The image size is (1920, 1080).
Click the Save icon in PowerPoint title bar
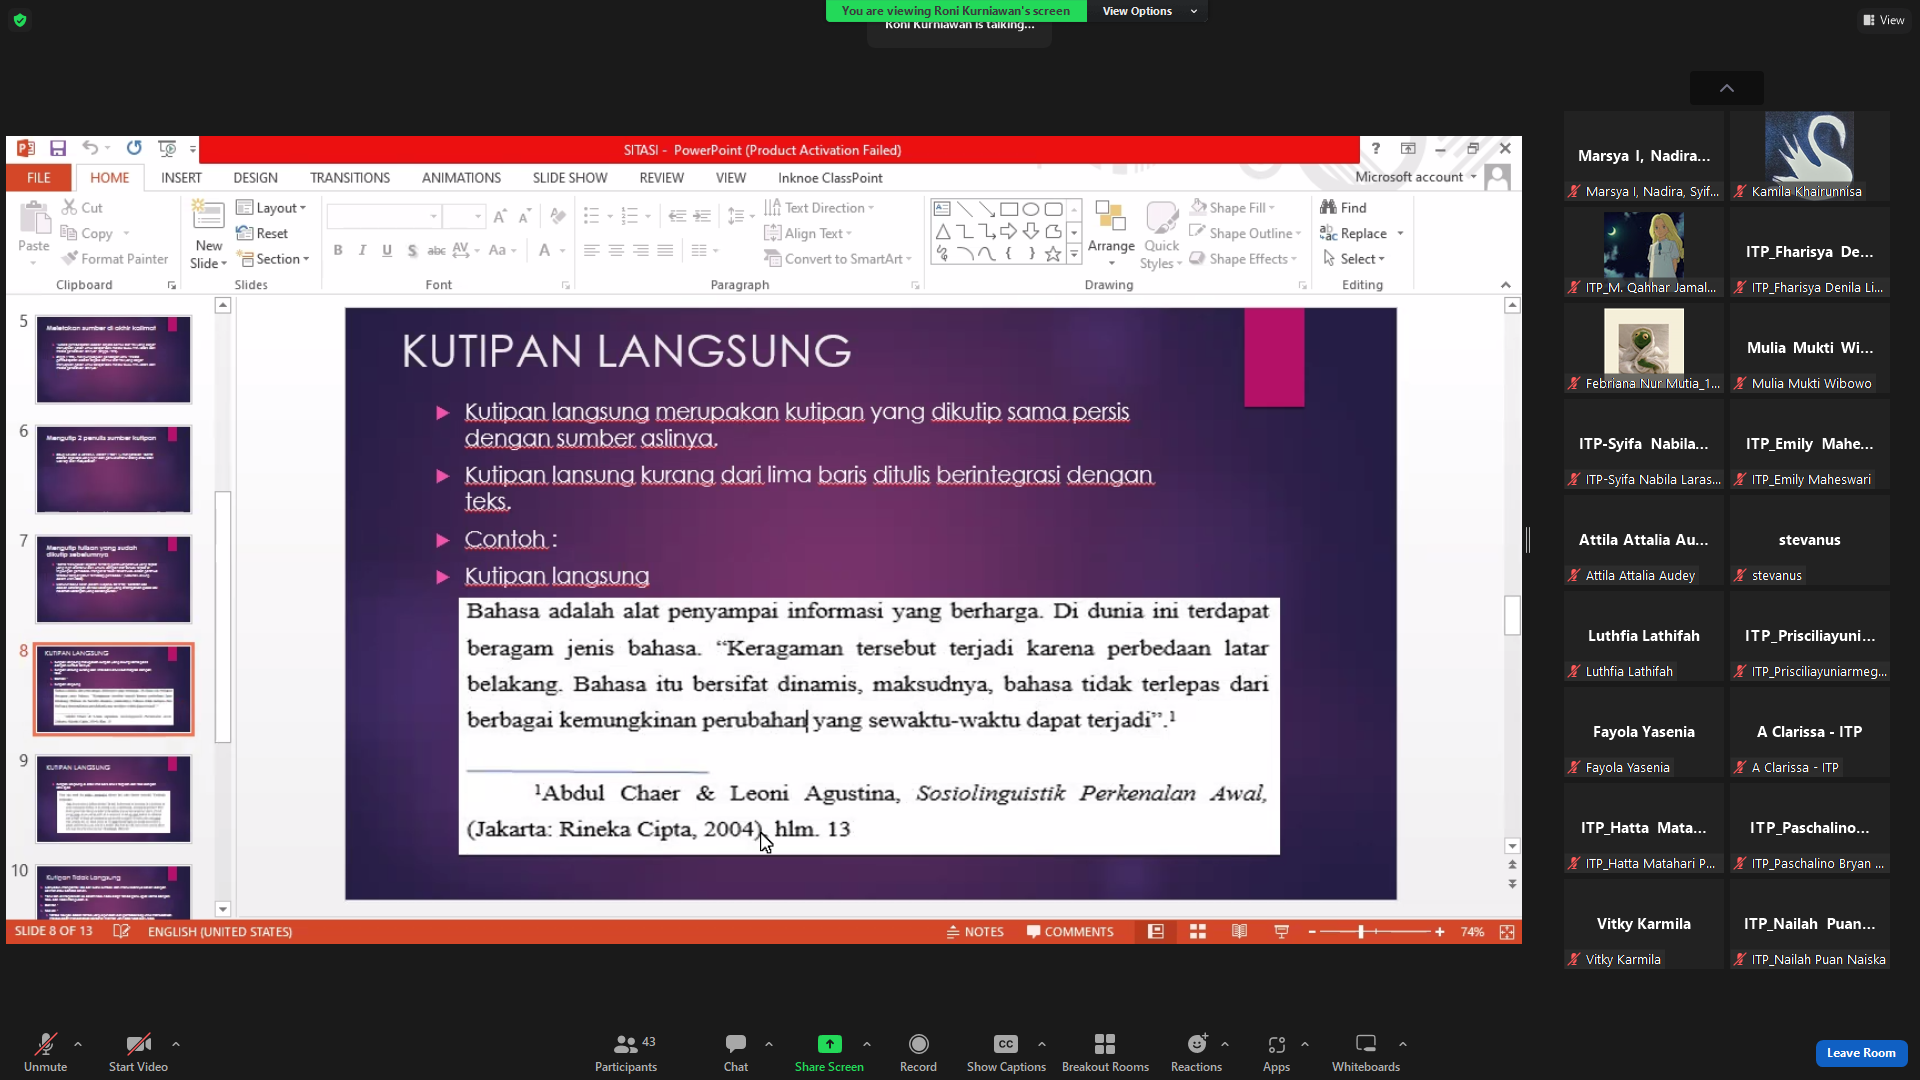click(x=58, y=149)
